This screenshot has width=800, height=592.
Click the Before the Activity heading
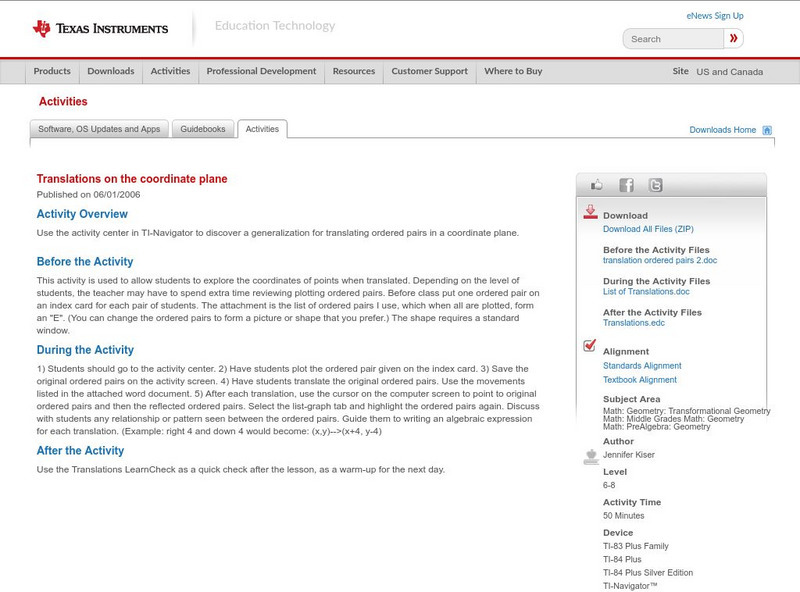(x=85, y=262)
